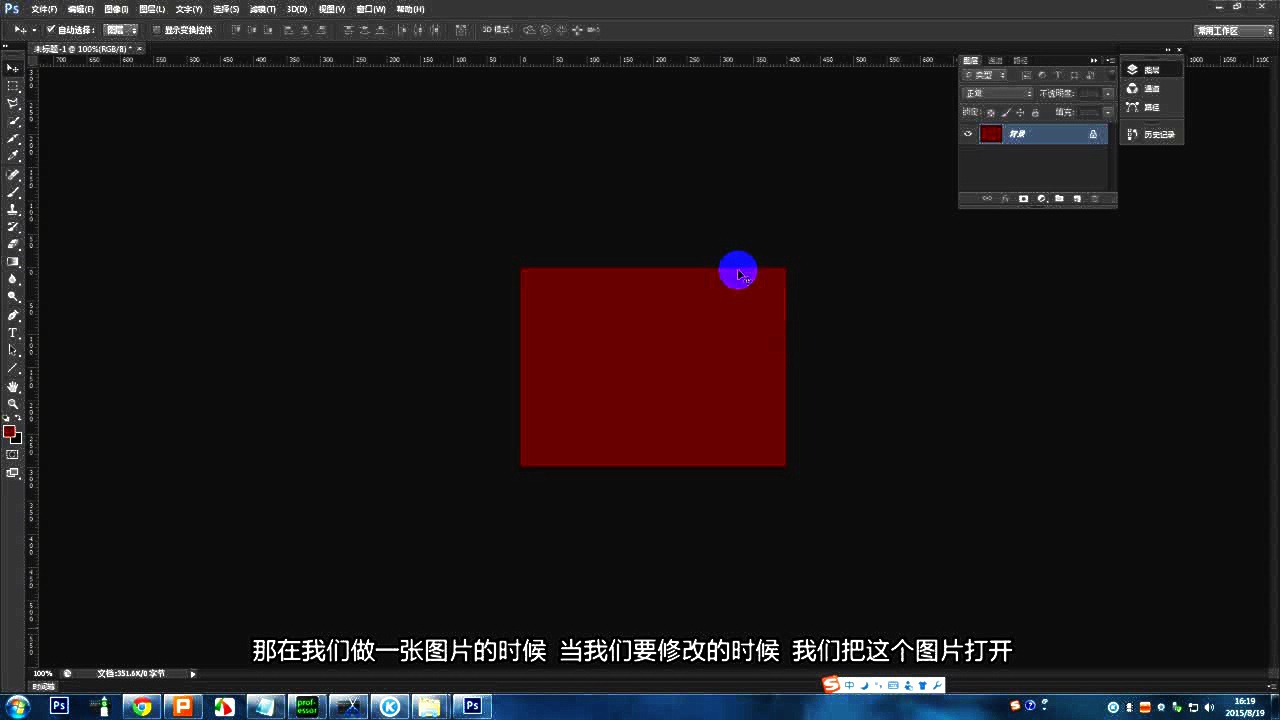Image resolution: width=1280 pixels, height=720 pixels.
Task: Toggle Quick Mask mode icon
Action: 13,454
